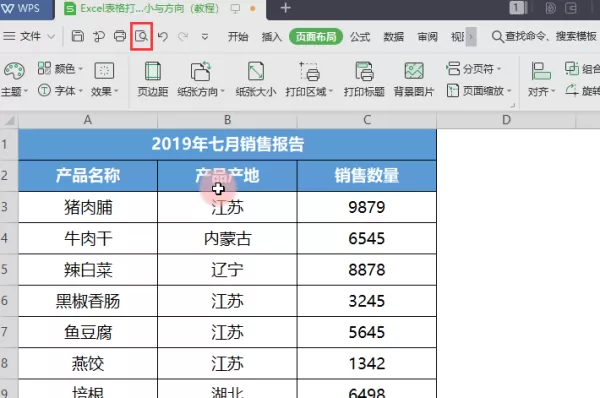Select the 燕饺 cell
Viewport: 600px width, 398px height.
click(x=88, y=363)
